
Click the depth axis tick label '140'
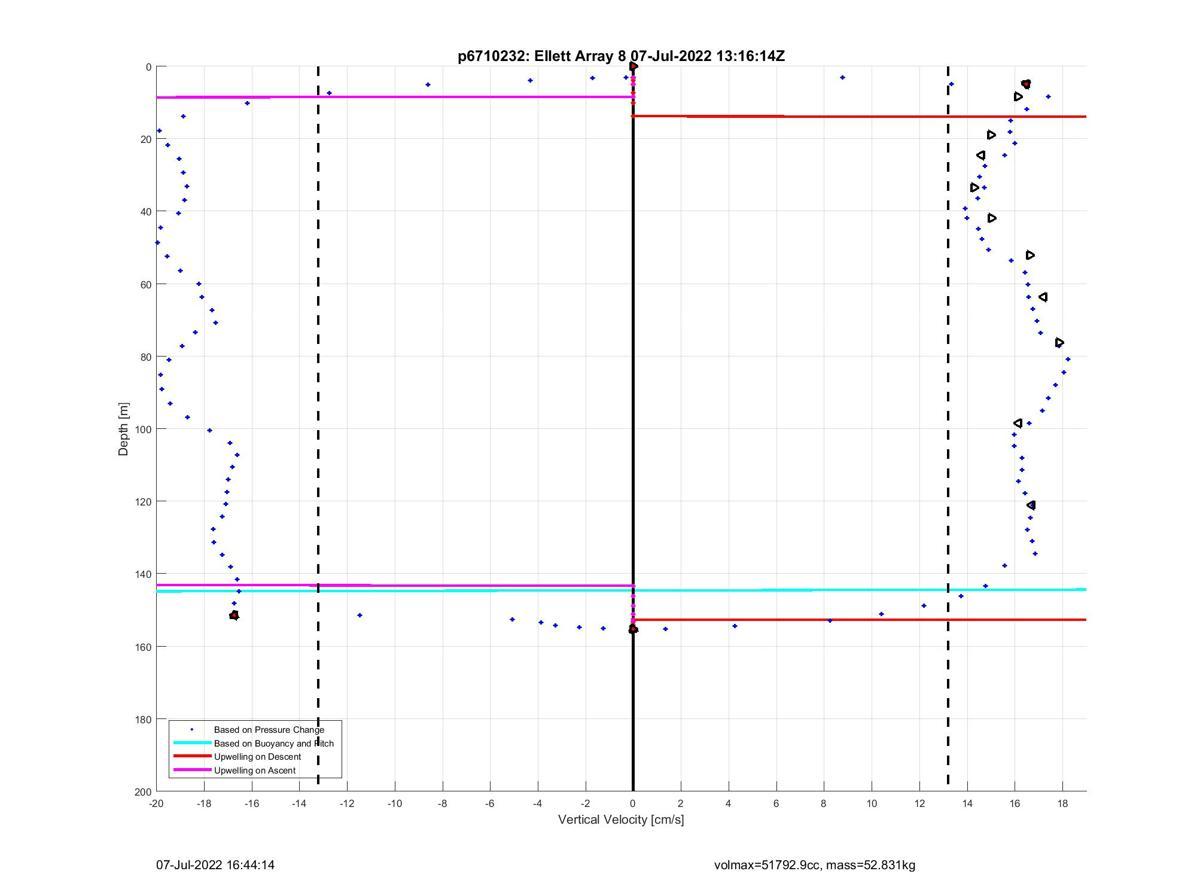click(x=142, y=574)
